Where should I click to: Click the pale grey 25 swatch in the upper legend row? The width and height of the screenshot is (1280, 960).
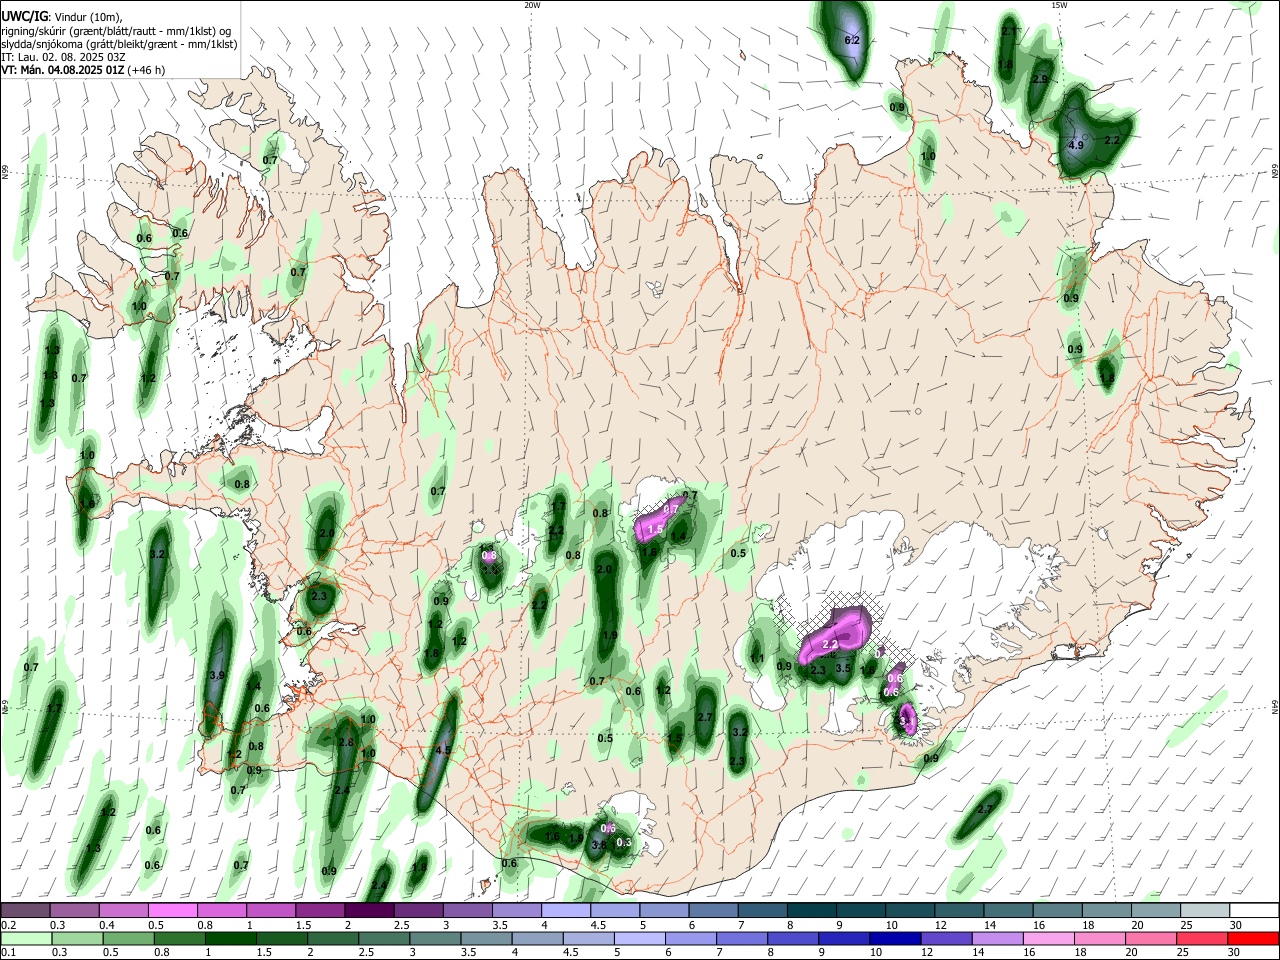(1205, 910)
